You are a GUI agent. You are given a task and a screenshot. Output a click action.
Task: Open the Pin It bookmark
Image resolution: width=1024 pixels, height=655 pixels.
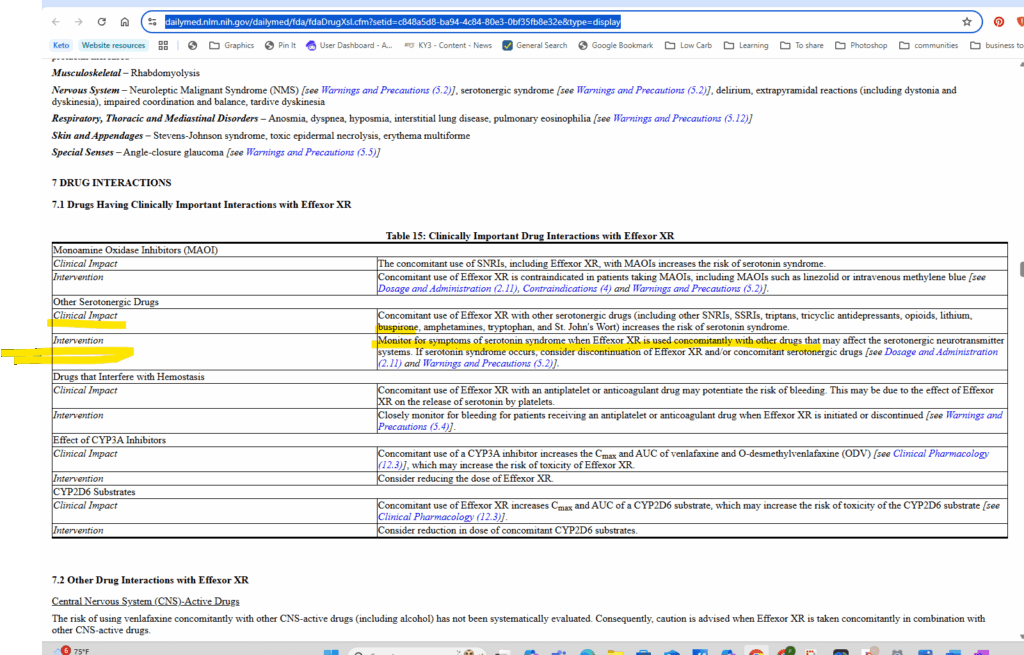pyautogui.click(x=279, y=45)
